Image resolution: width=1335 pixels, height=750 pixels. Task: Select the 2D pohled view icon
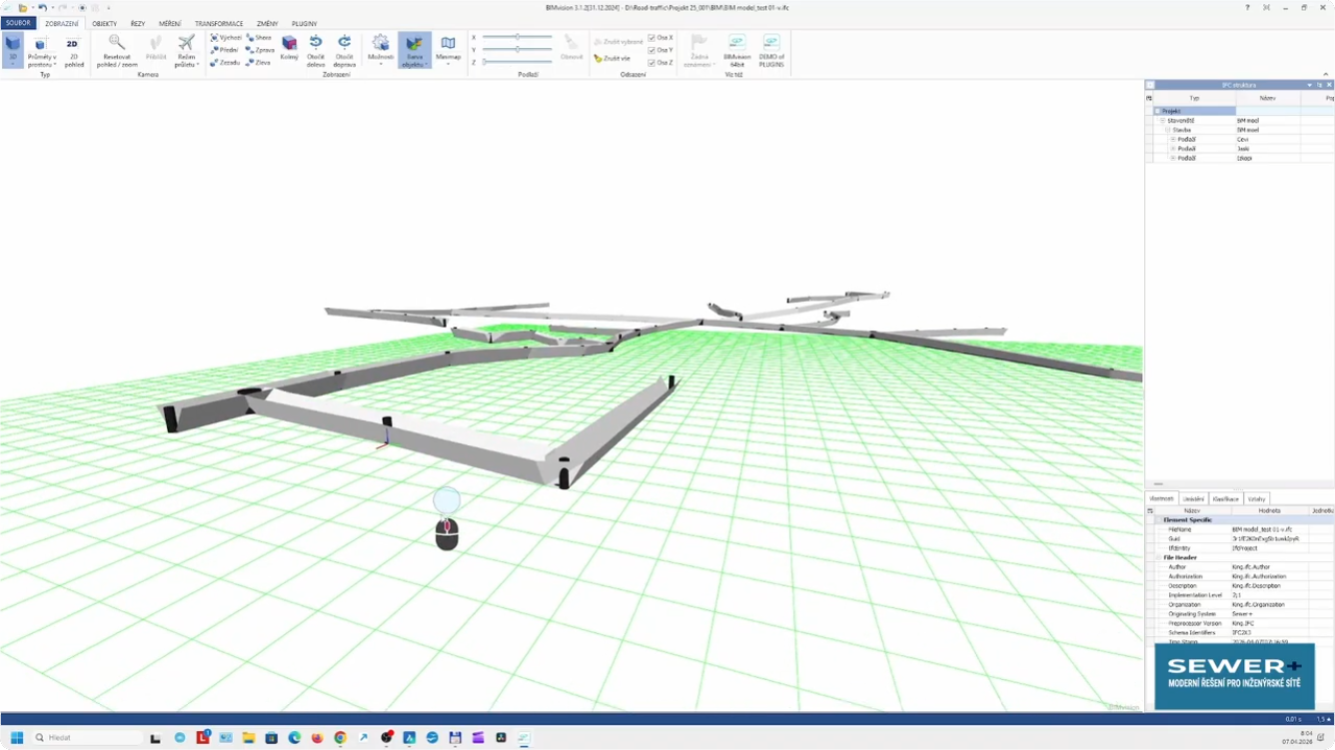[73, 45]
